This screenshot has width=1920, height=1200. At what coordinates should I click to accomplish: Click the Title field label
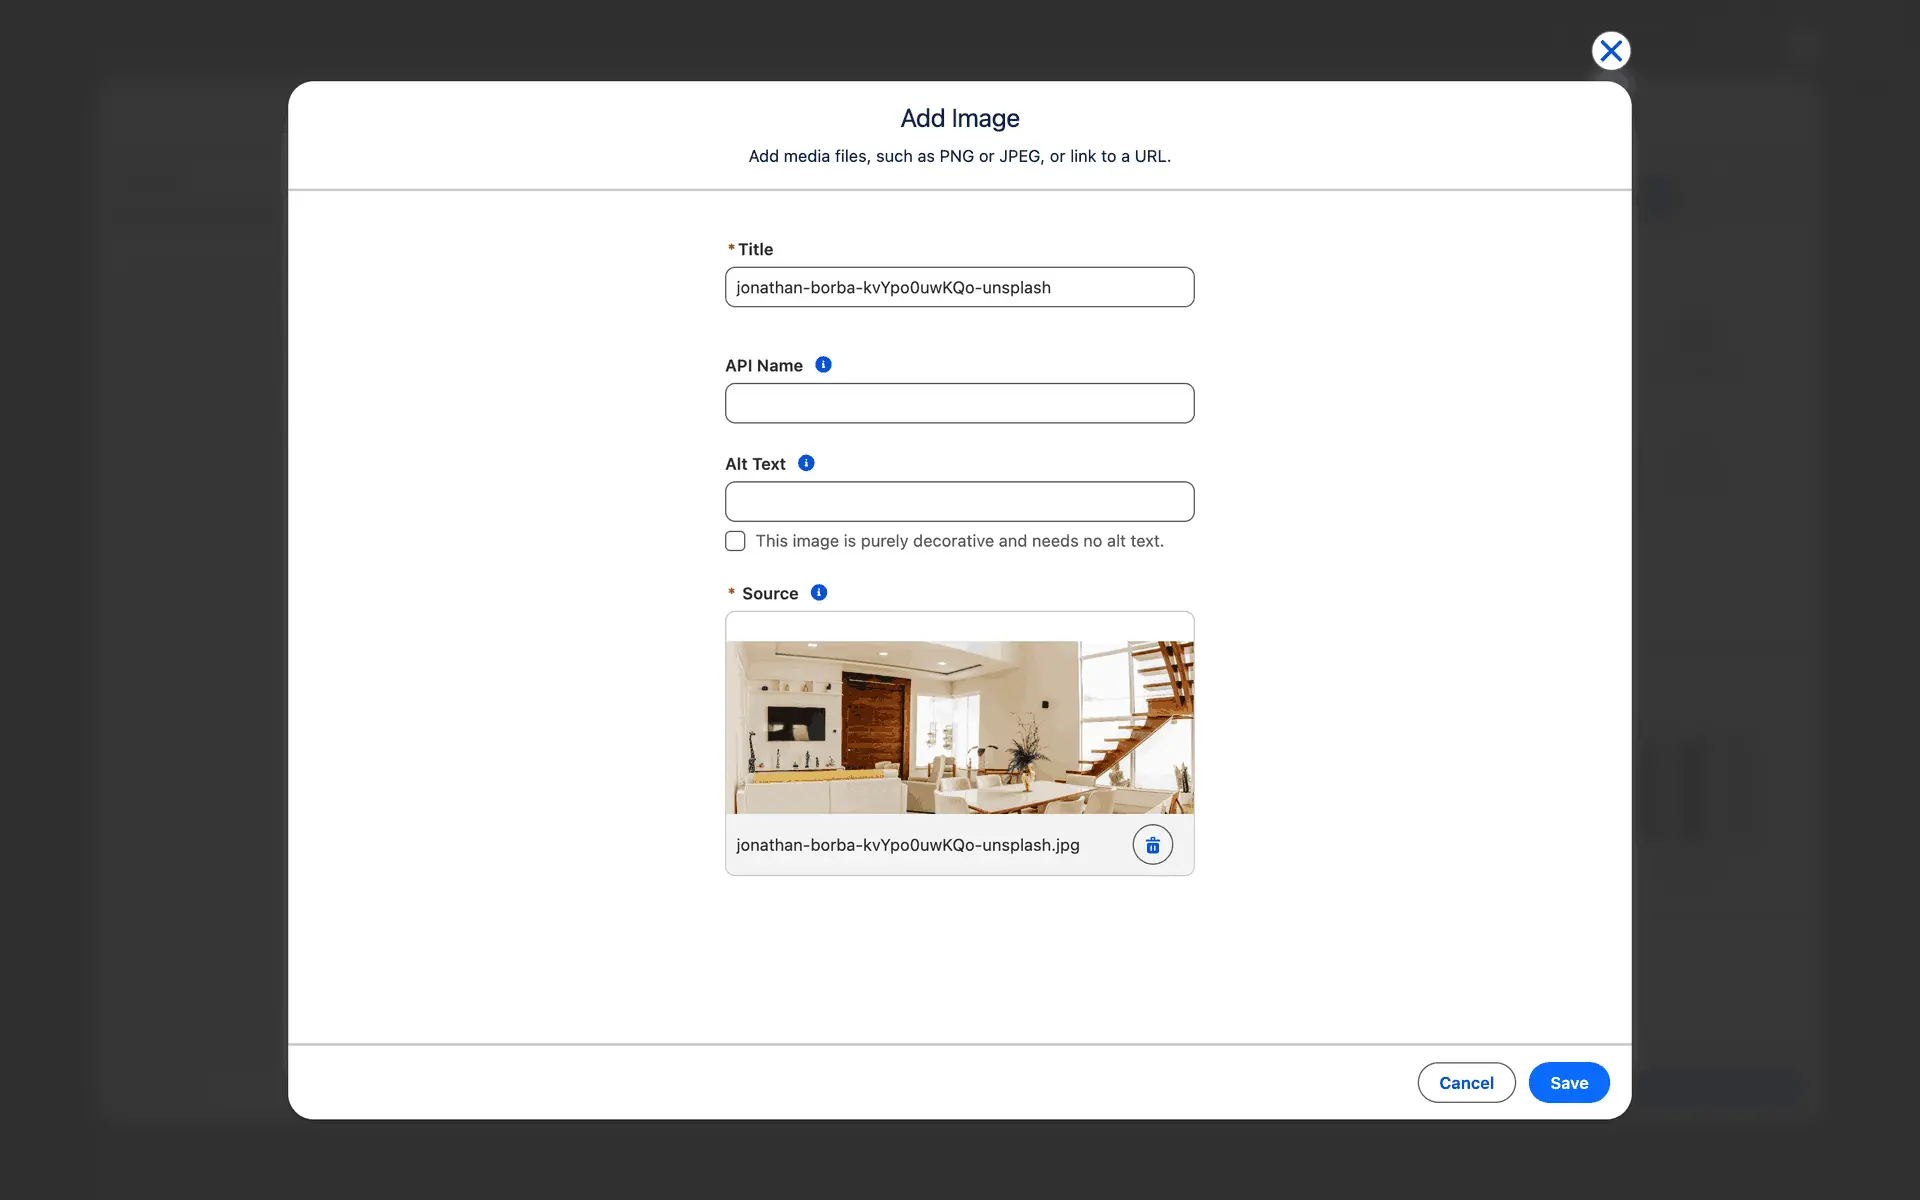coord(755,249)
